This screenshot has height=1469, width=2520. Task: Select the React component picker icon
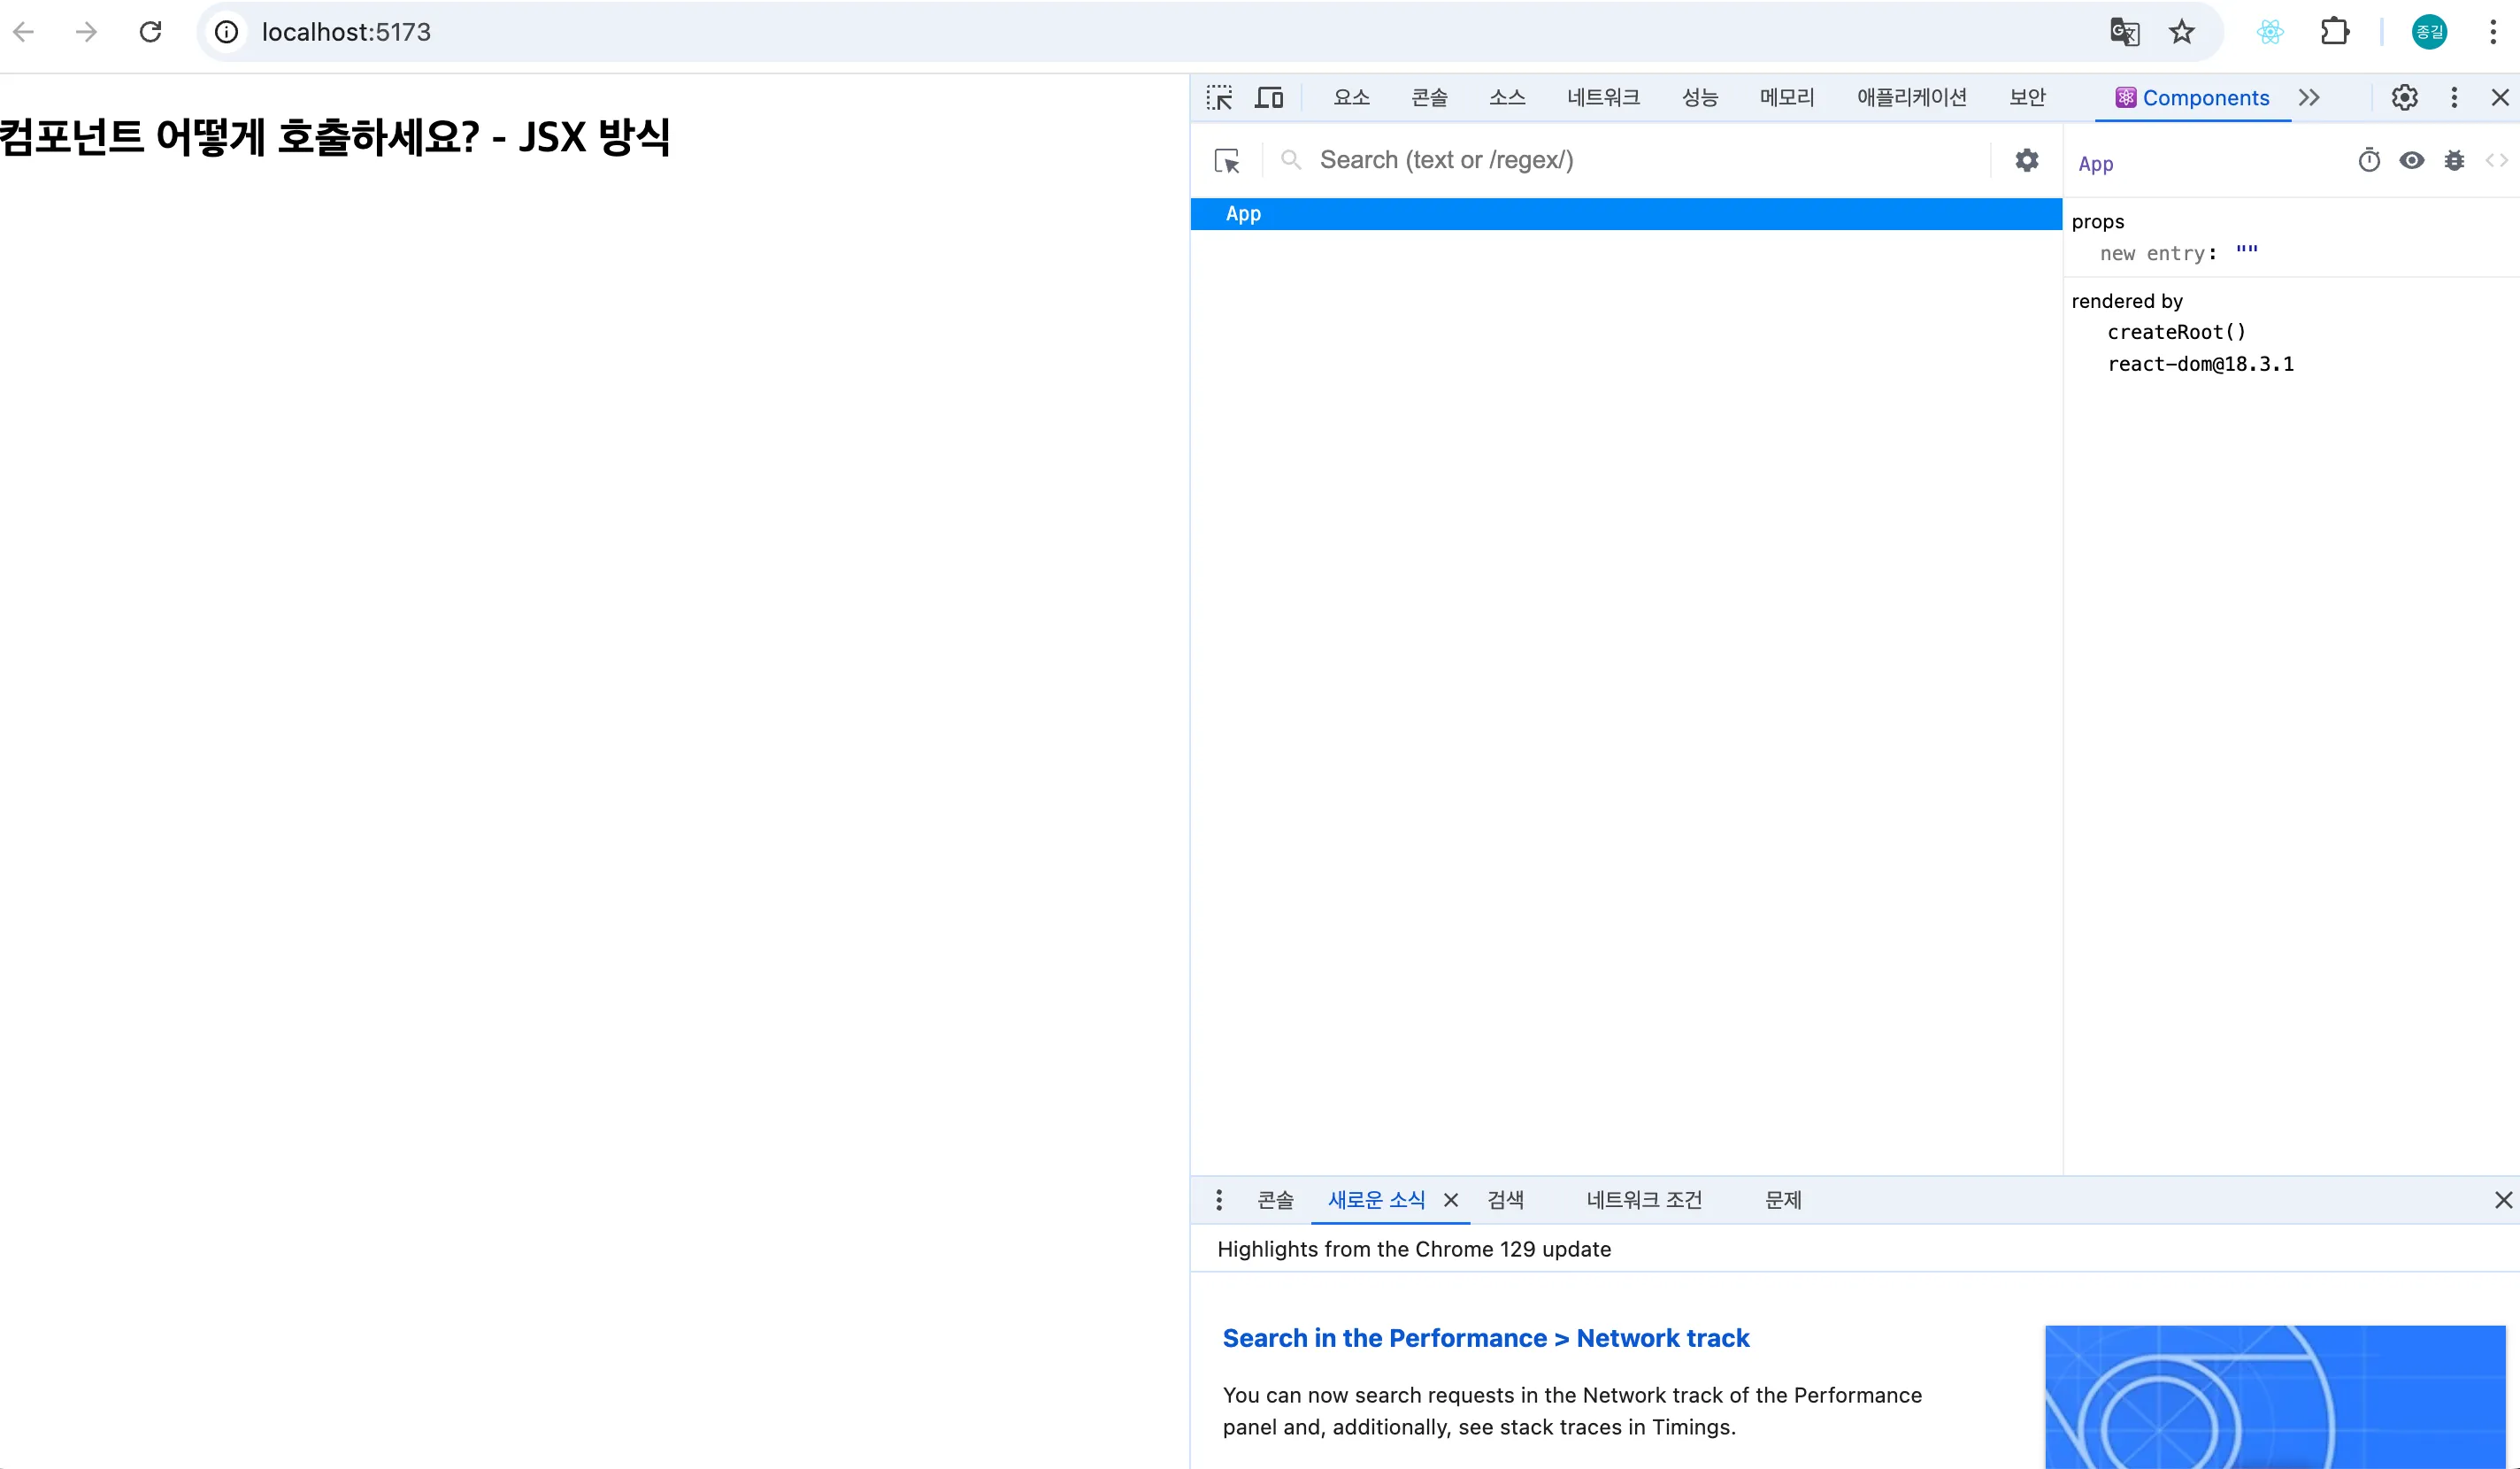pos(1228,161)
